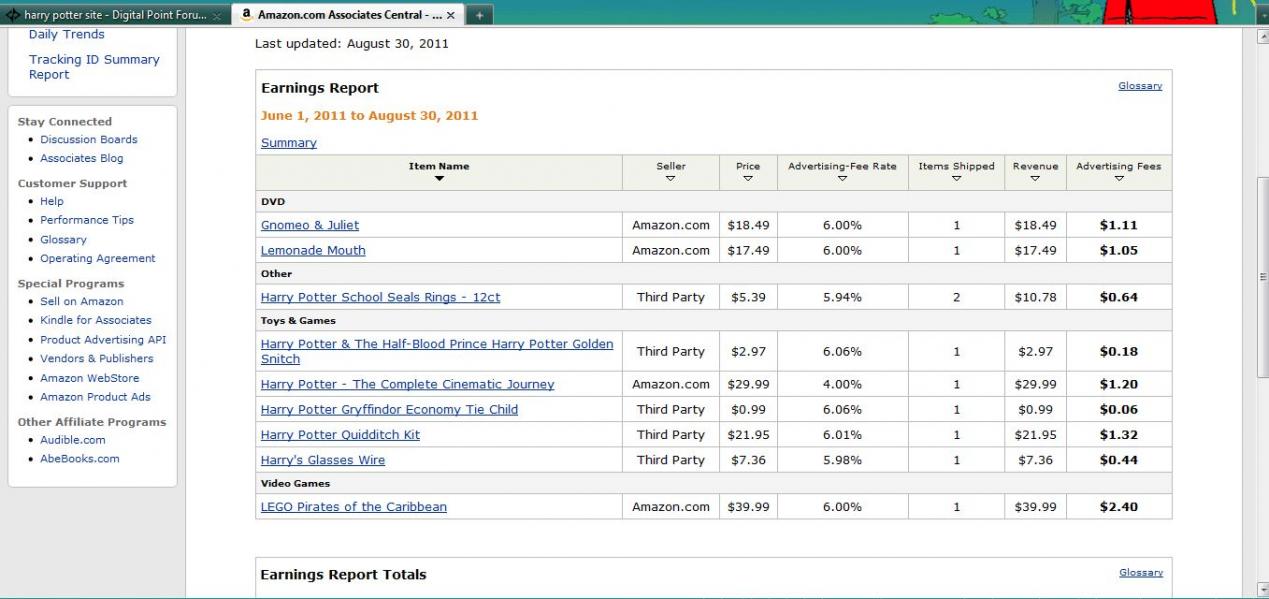Select the Amazon.com Associates Central tab
This screenshot has width=1269, height=599.
point(347,15)
